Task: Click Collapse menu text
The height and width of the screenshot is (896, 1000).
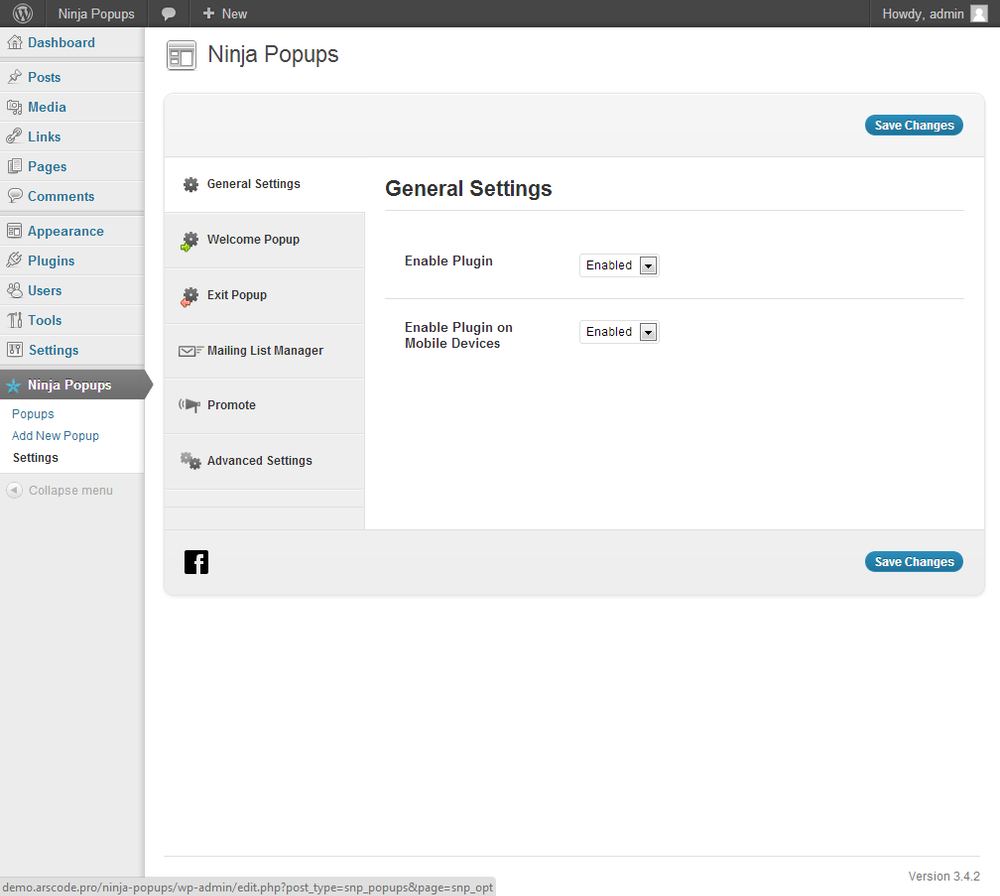Action: click(71, 490)
